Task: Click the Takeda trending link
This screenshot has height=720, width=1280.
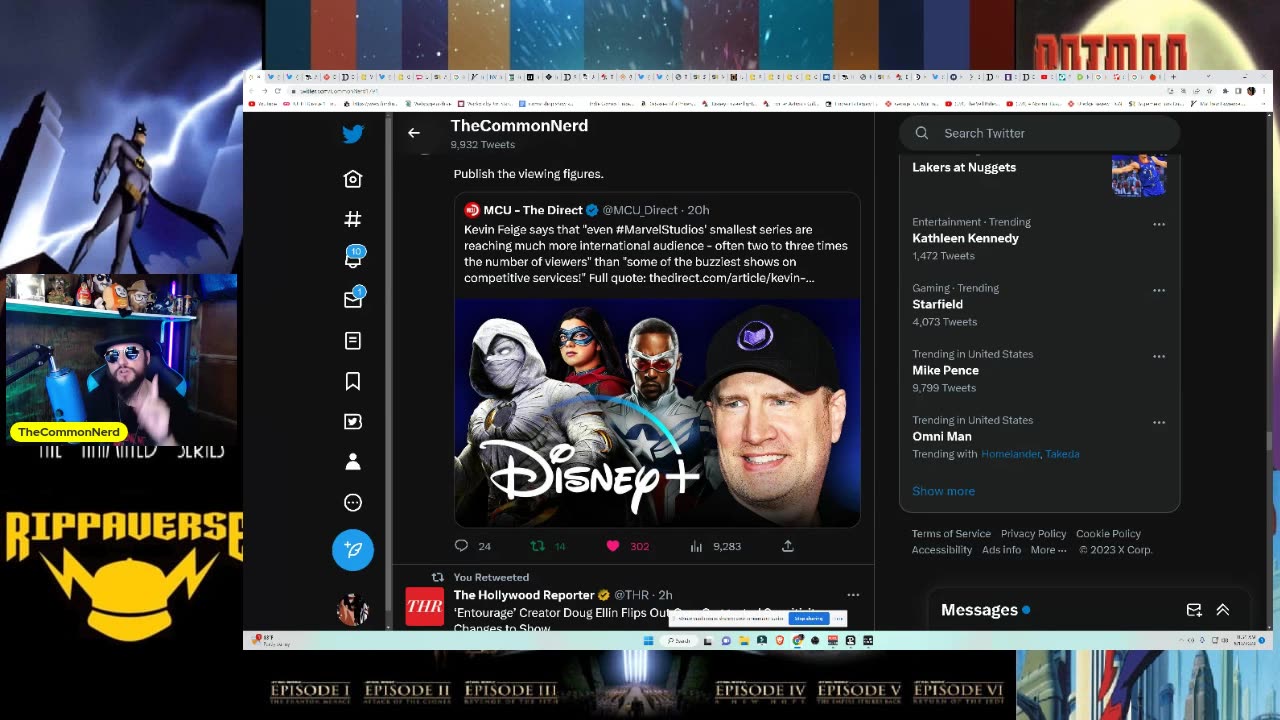Action: pyautogui.click(x=1062, y=454)
